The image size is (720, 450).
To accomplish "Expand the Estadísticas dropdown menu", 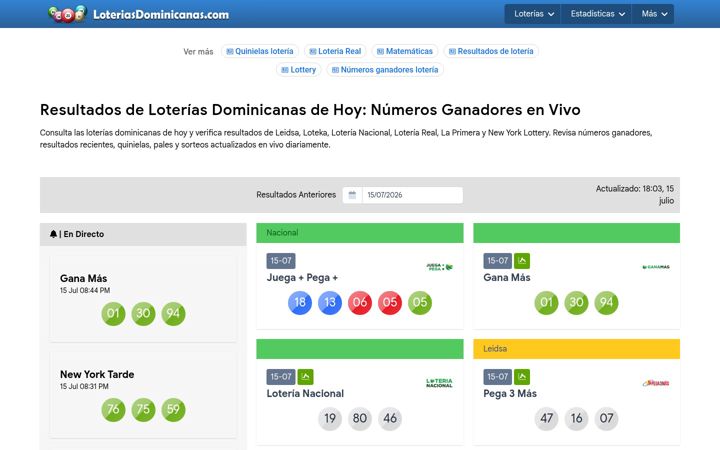I will [x=597, y=14].
